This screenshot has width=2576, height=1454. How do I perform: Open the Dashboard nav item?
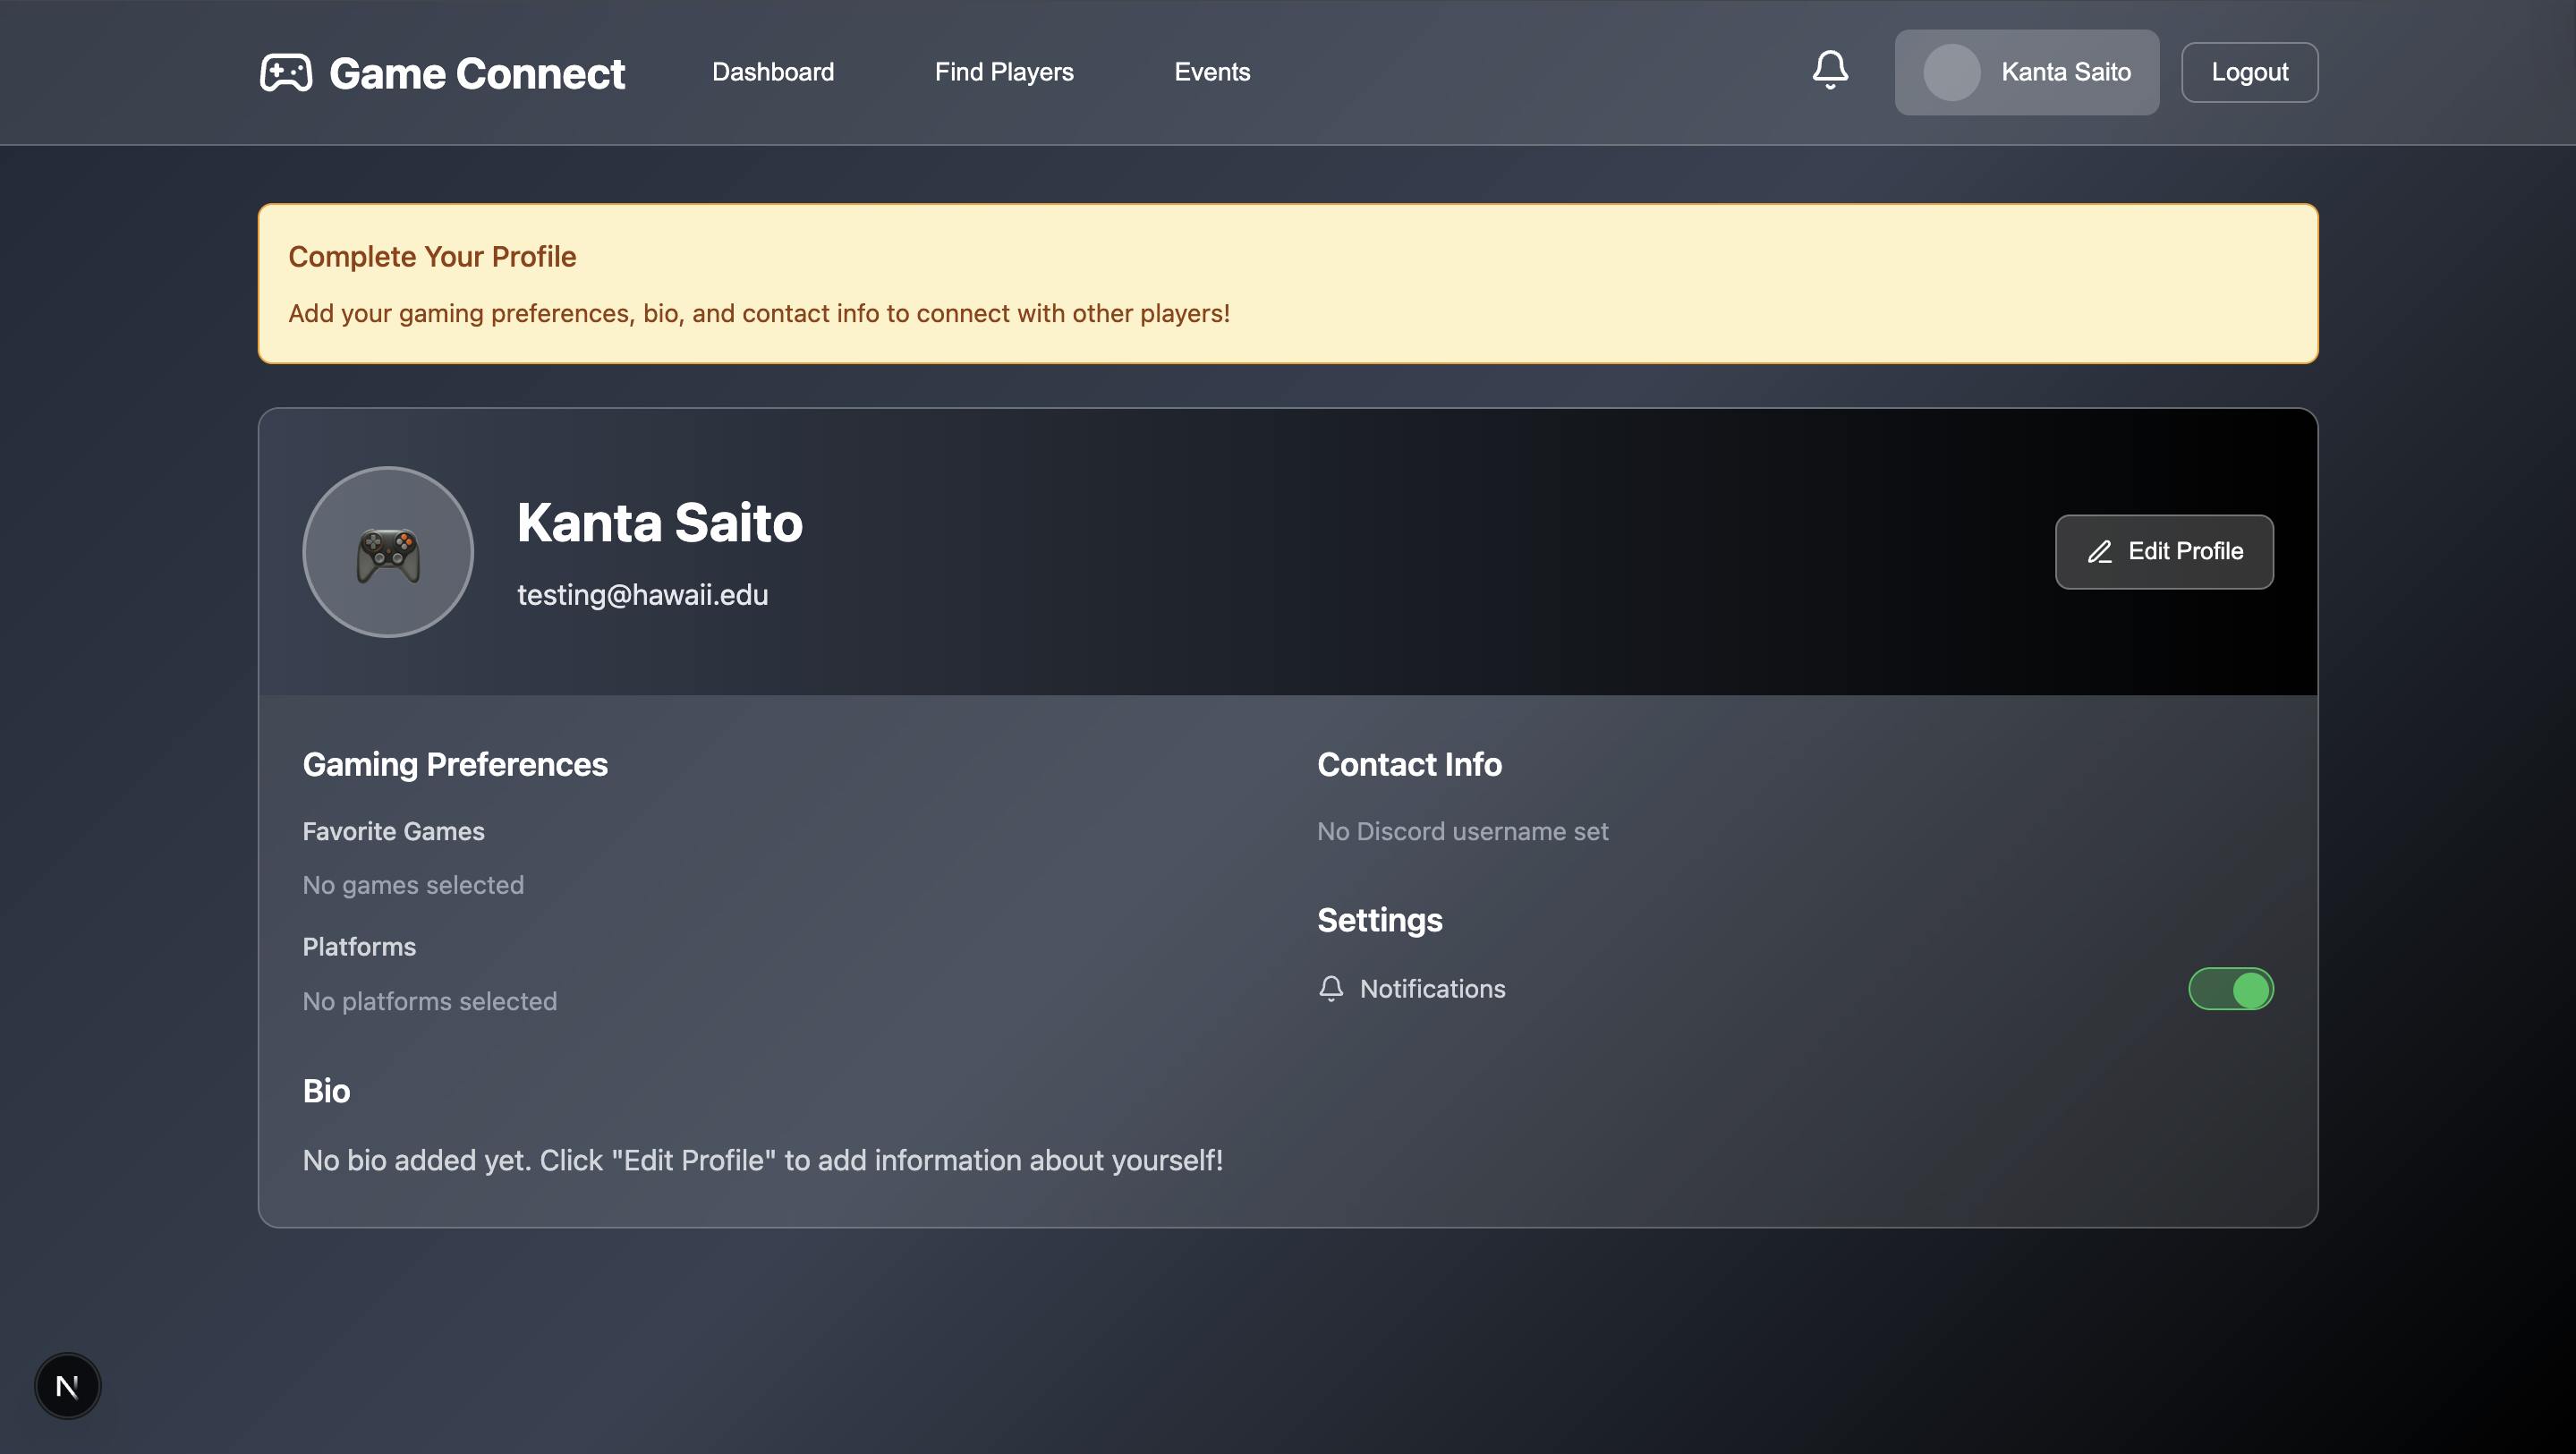click(x=772, y=72)
